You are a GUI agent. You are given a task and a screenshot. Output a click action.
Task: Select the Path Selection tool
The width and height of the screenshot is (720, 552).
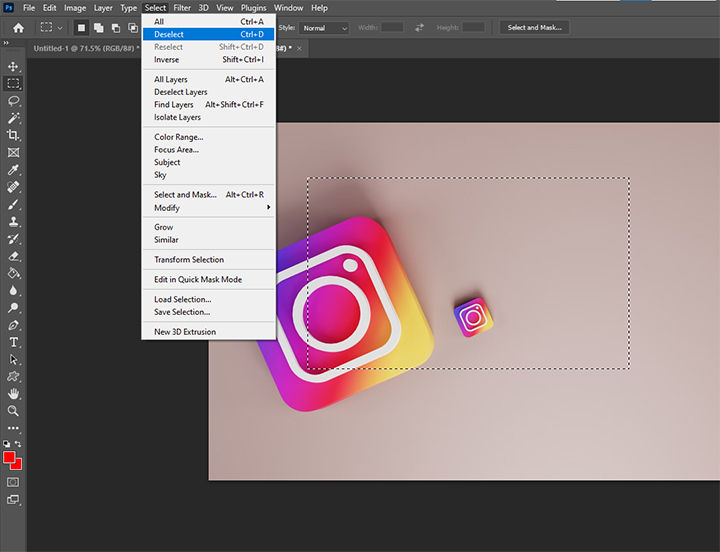pos(13,360)
